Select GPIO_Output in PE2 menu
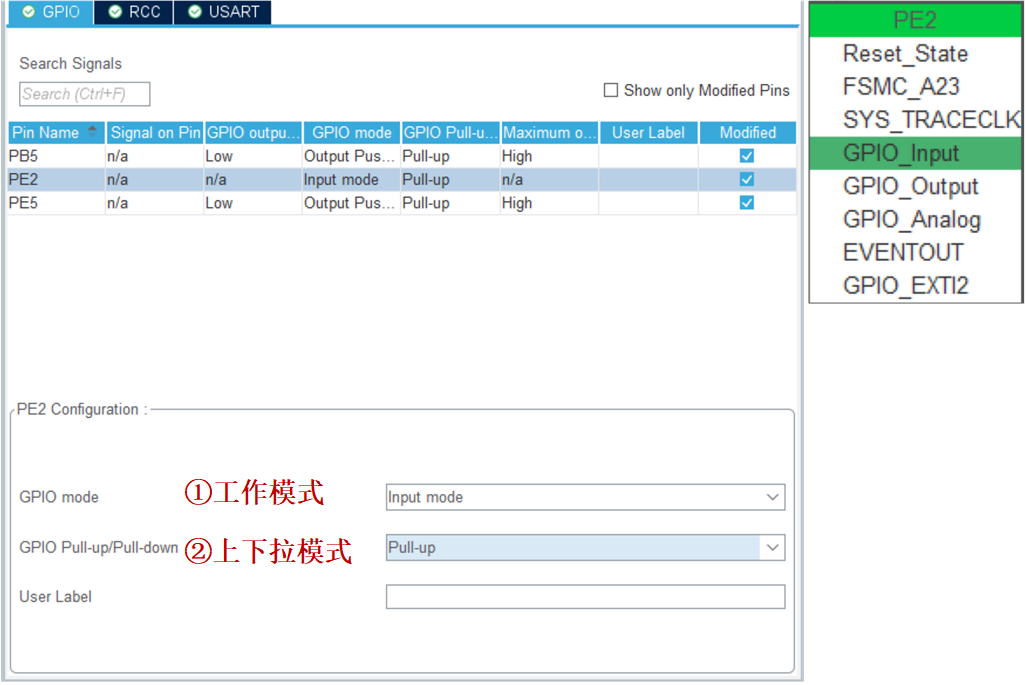The width and height of the screenshot is (1026, 685). click(910, 187)
